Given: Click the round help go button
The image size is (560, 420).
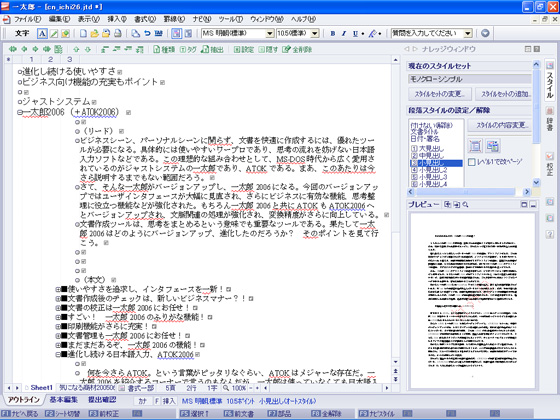Looking at the screenshot, I should pyautogui.click(x=485, y=33).
